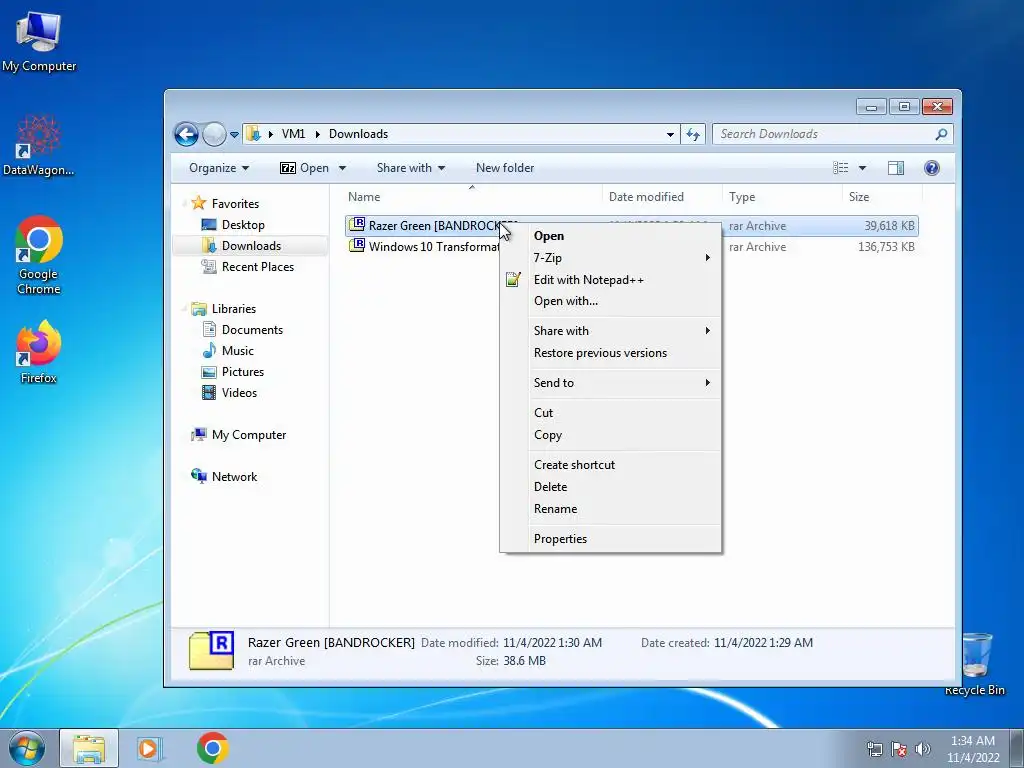Click the Chrome taskbar icon
The image size is (1024, 768).
pyautogui.click(x=212, y=748)
